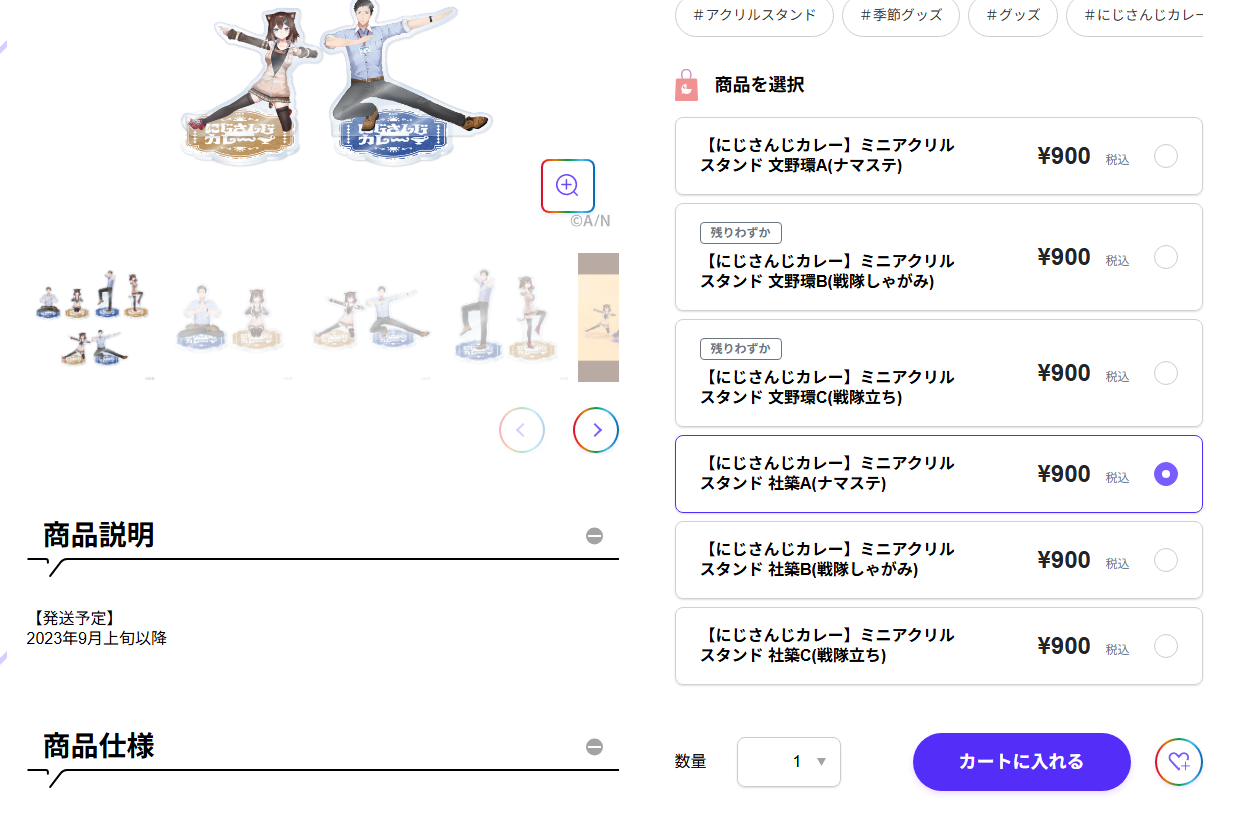Choose 文野環C(戦隊立ち) radio button

tap(1165, 373)
